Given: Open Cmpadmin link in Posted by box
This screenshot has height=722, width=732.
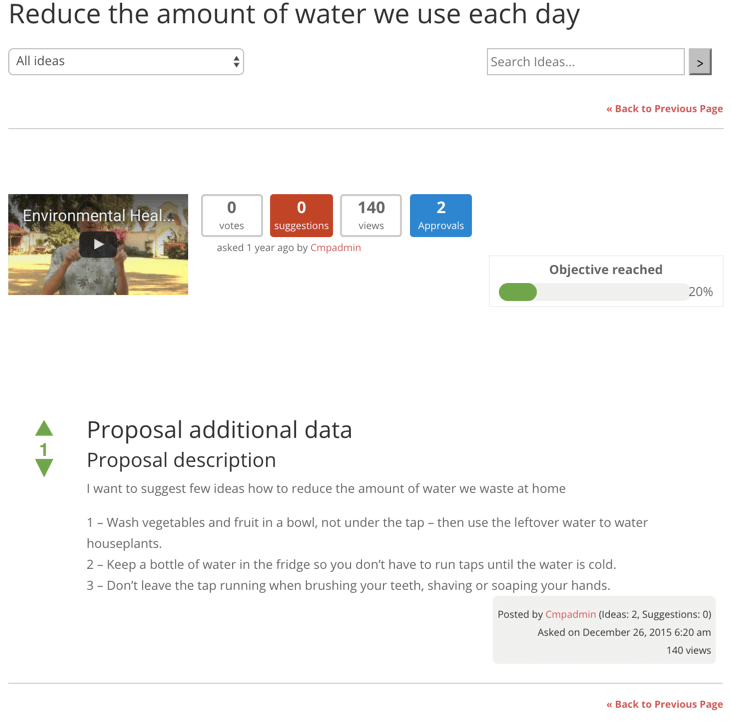Looking at the screenshot, I should click(570, 614).
